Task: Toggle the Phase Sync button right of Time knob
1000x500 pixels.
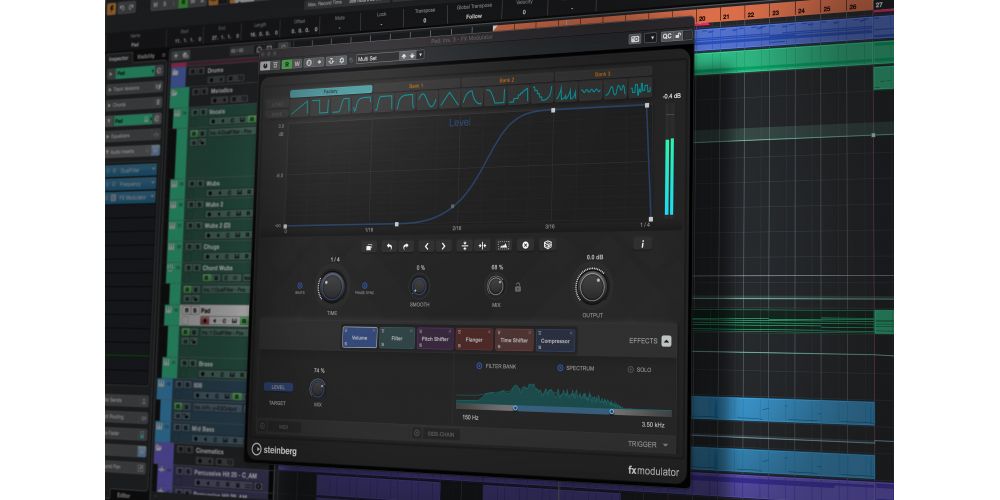Action: pos(365,285)
